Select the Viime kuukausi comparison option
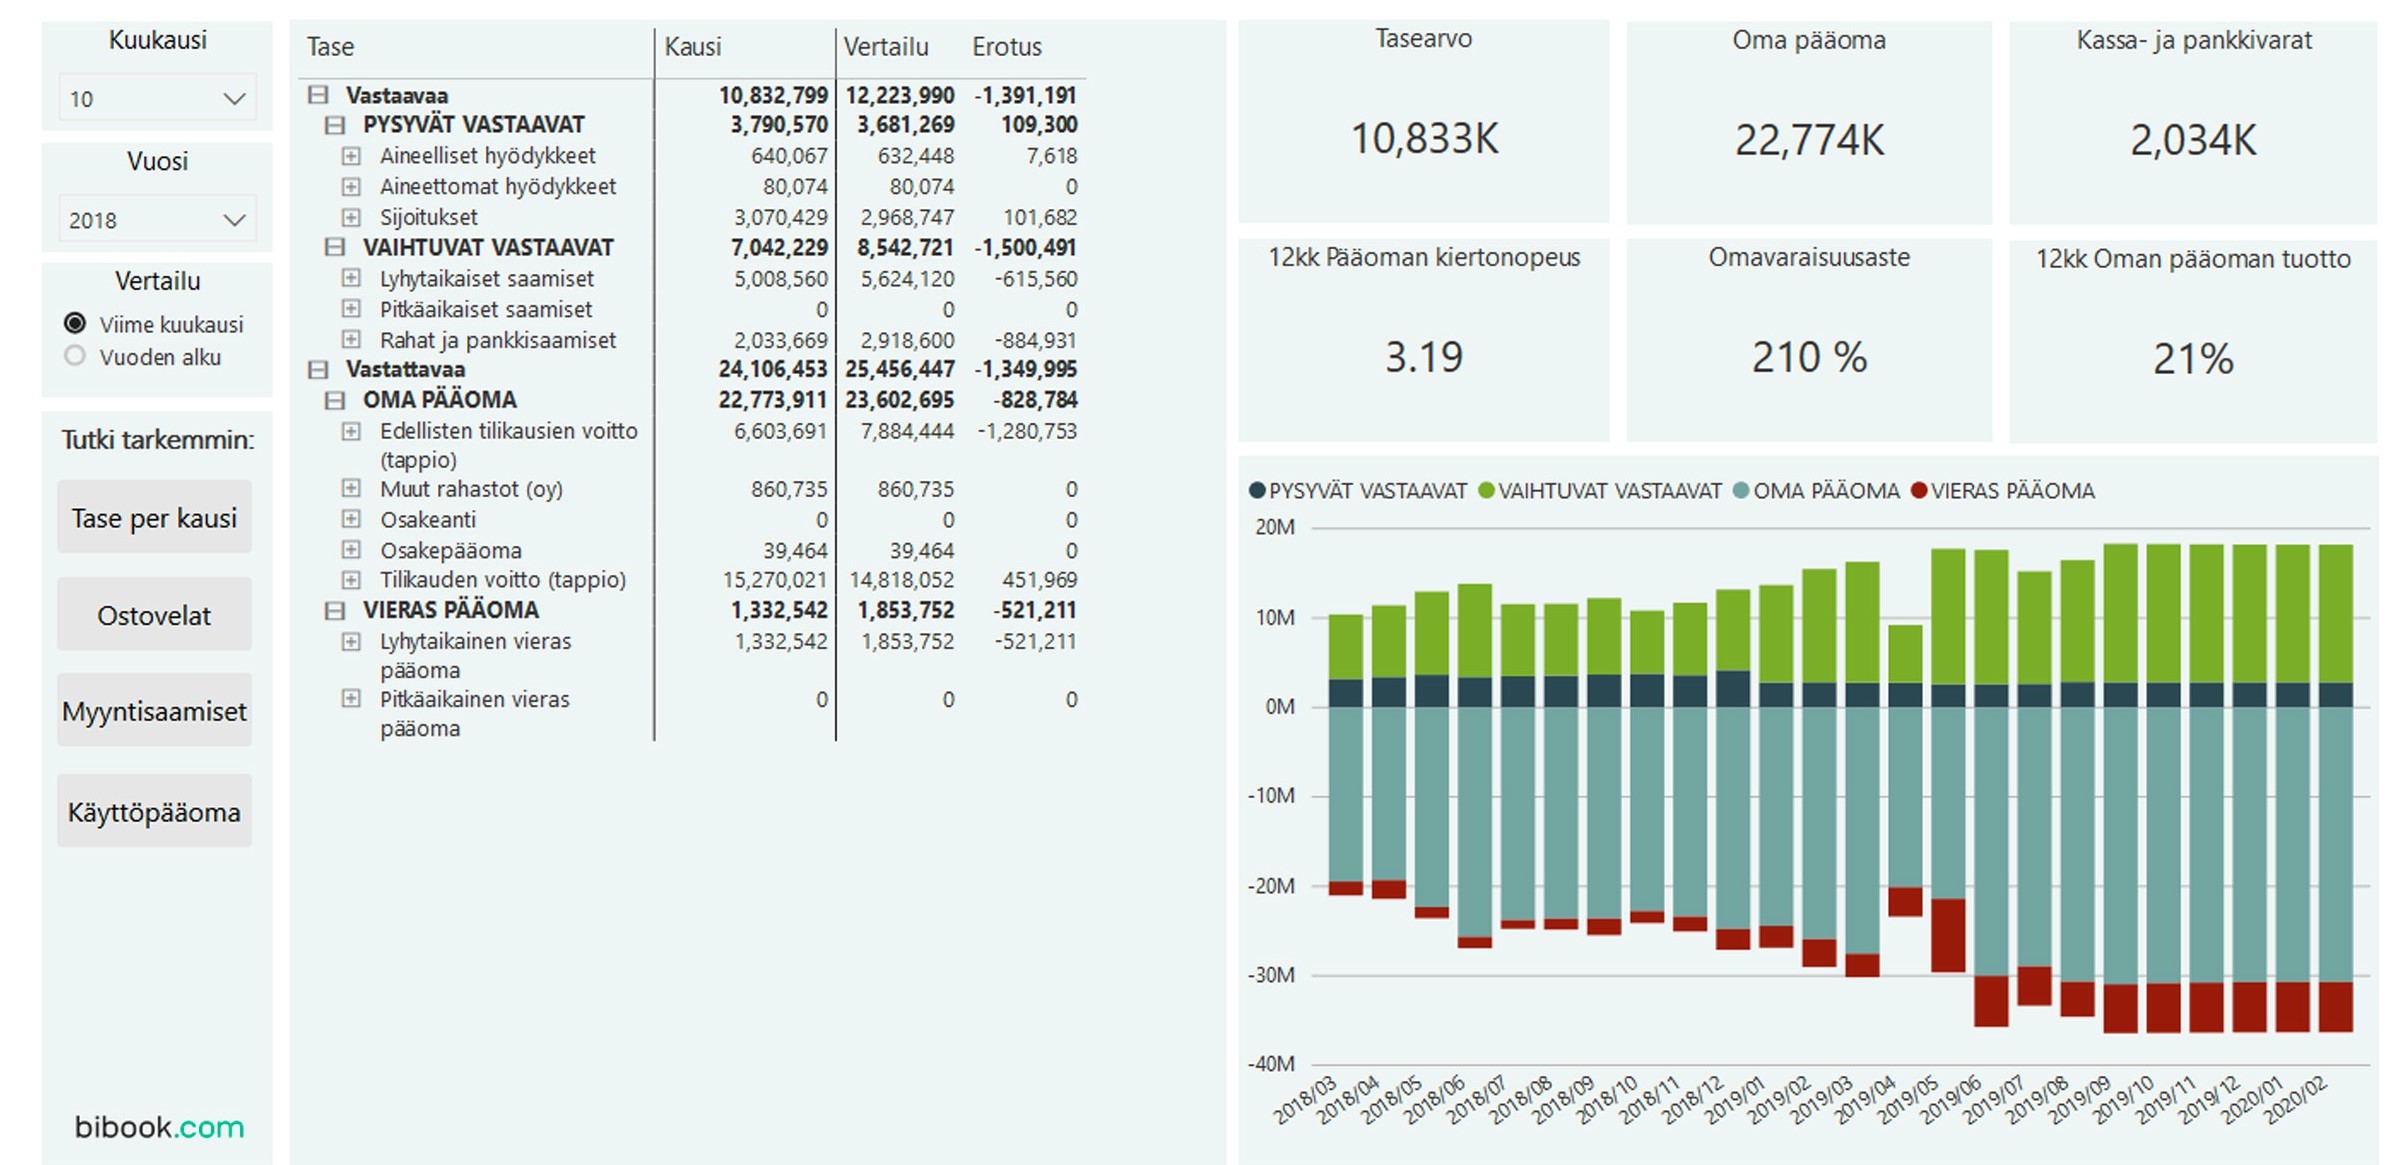Screen dimensions: 2408x1165 tap(75, 323)
